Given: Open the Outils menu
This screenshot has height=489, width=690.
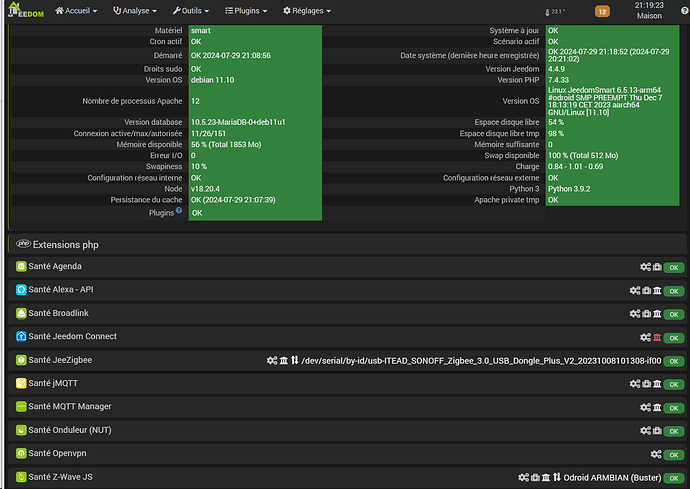Looking at the screenshot, I should pyautogui.click(x=191, y=11).
